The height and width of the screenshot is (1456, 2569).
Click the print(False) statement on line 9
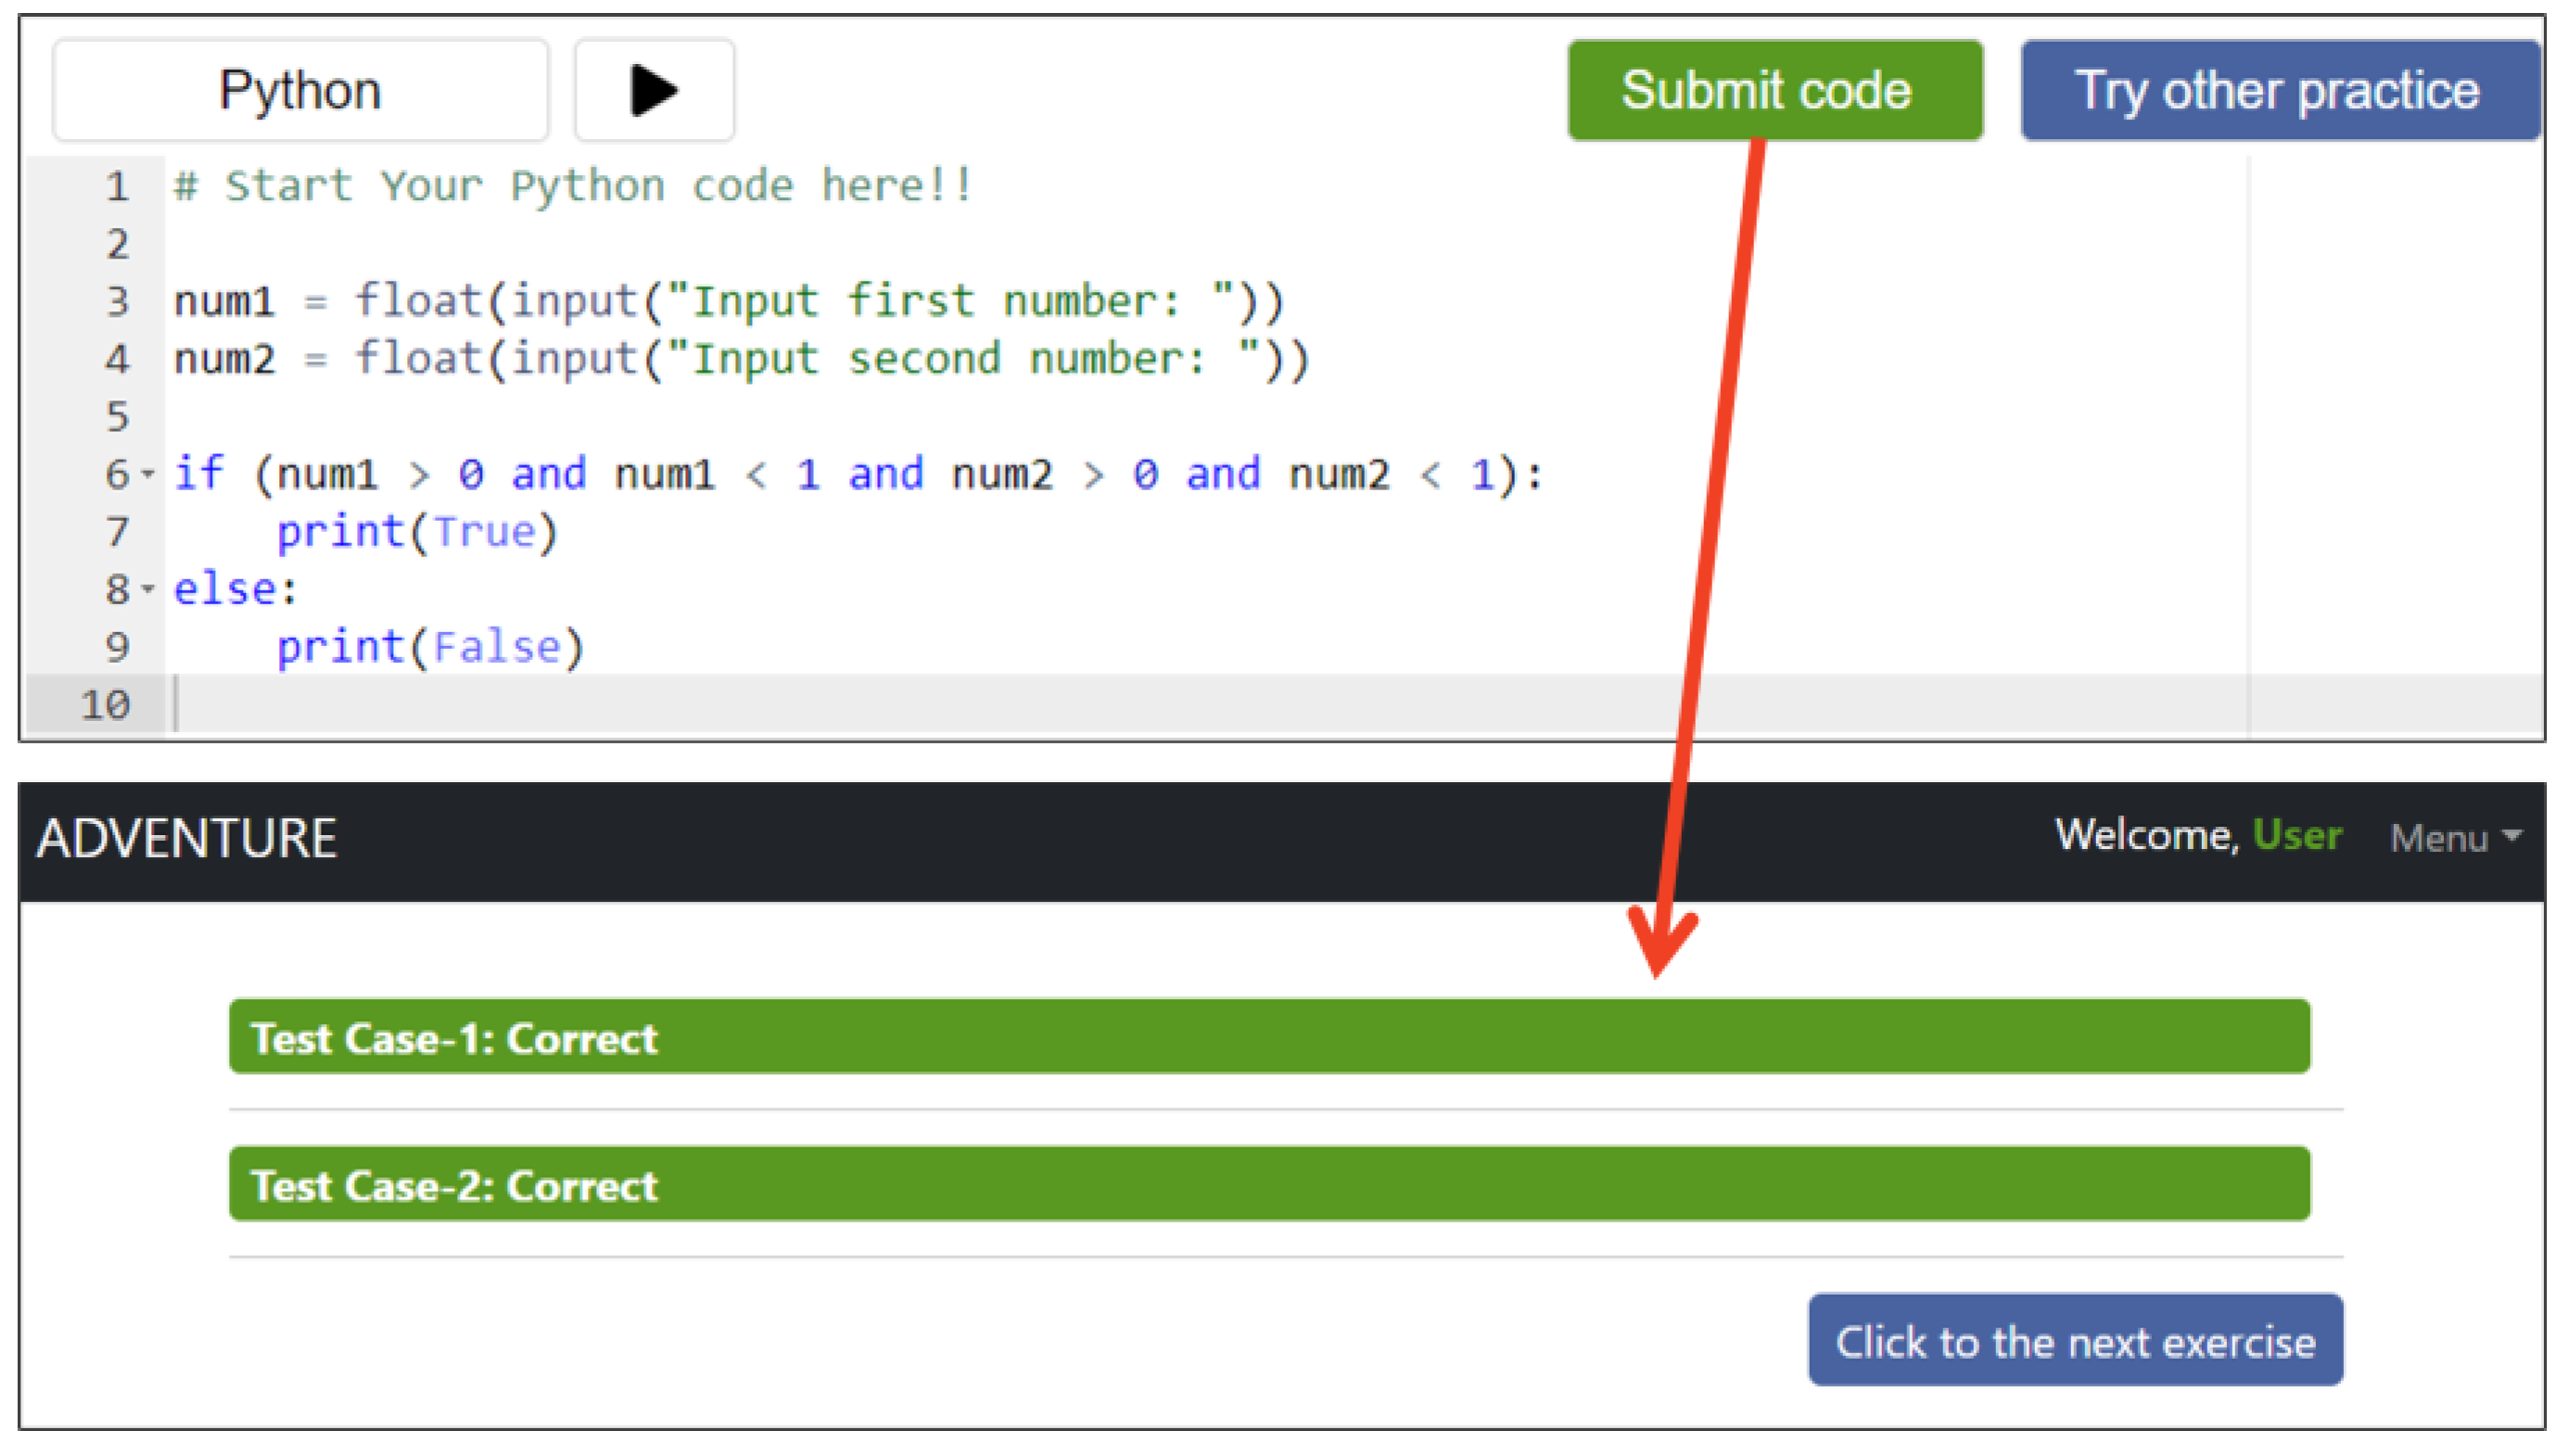tap(430, 647)
